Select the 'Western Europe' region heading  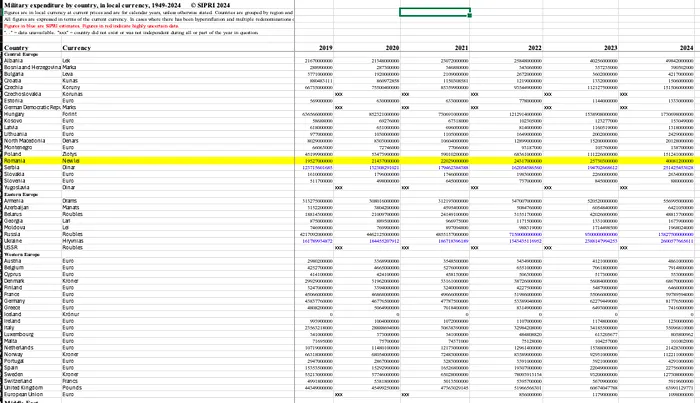[x=22, y=254]
